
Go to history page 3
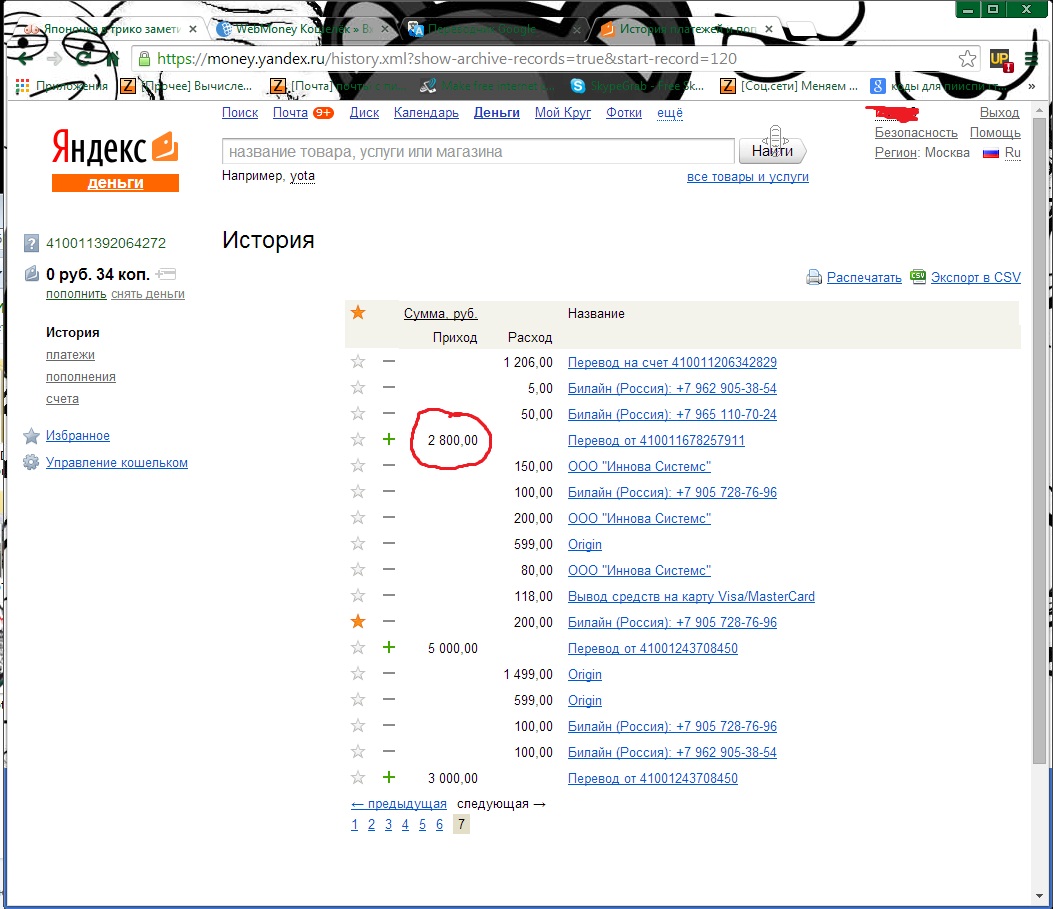point(388,825)
